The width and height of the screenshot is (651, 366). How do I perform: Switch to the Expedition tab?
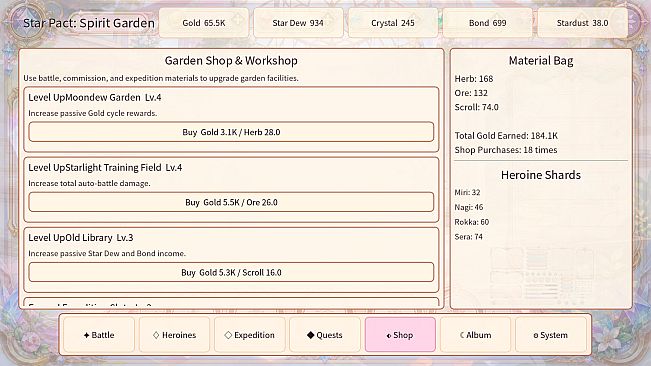tap(250, 335)
